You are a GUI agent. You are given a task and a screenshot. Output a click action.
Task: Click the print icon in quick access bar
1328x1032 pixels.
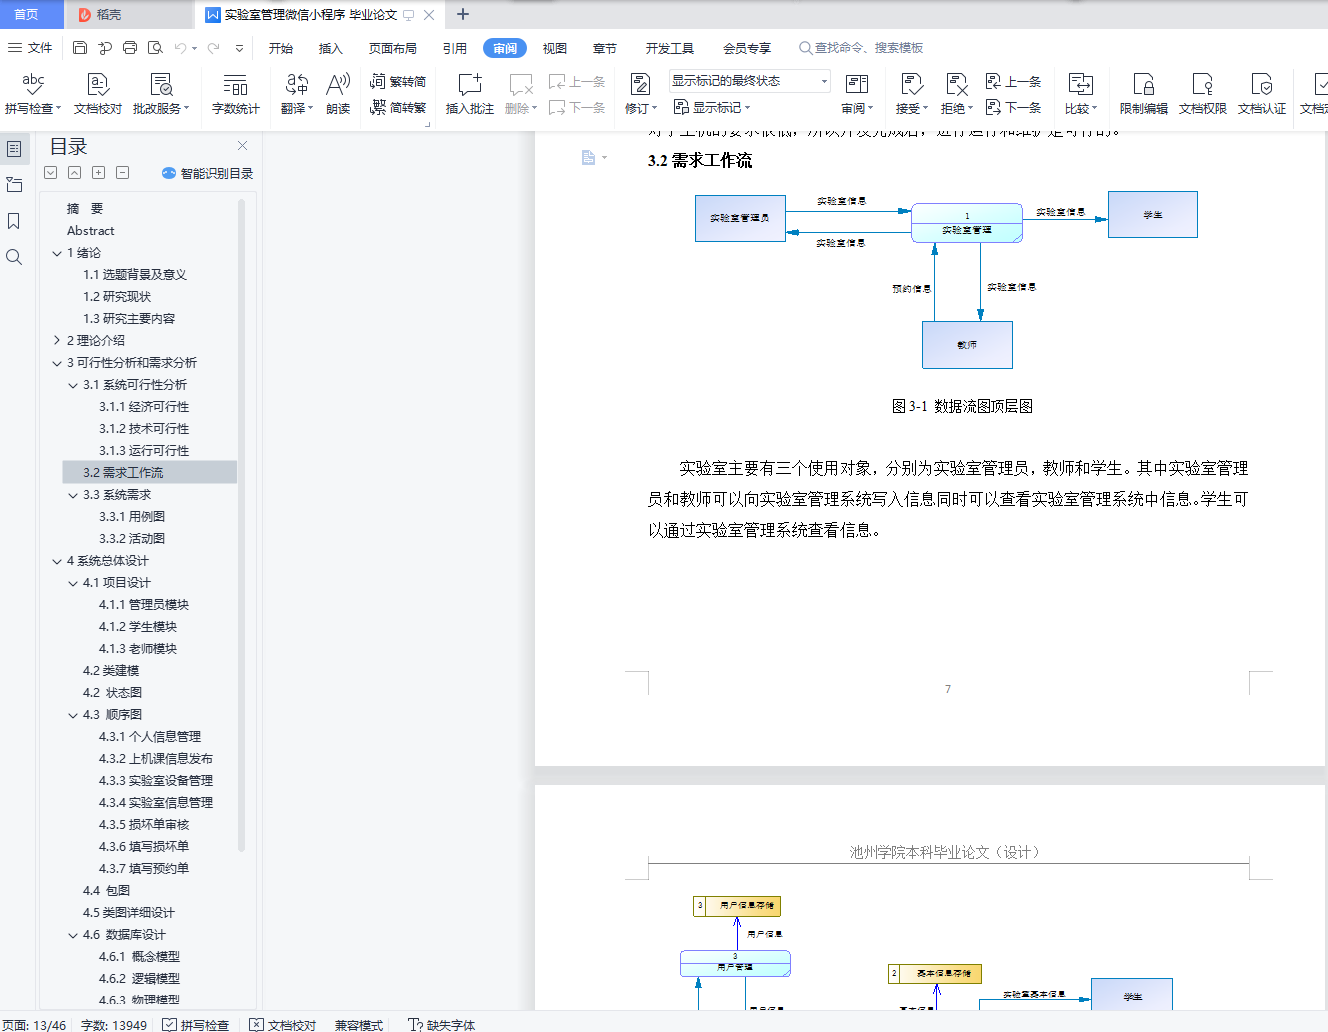tap(130, 48)
